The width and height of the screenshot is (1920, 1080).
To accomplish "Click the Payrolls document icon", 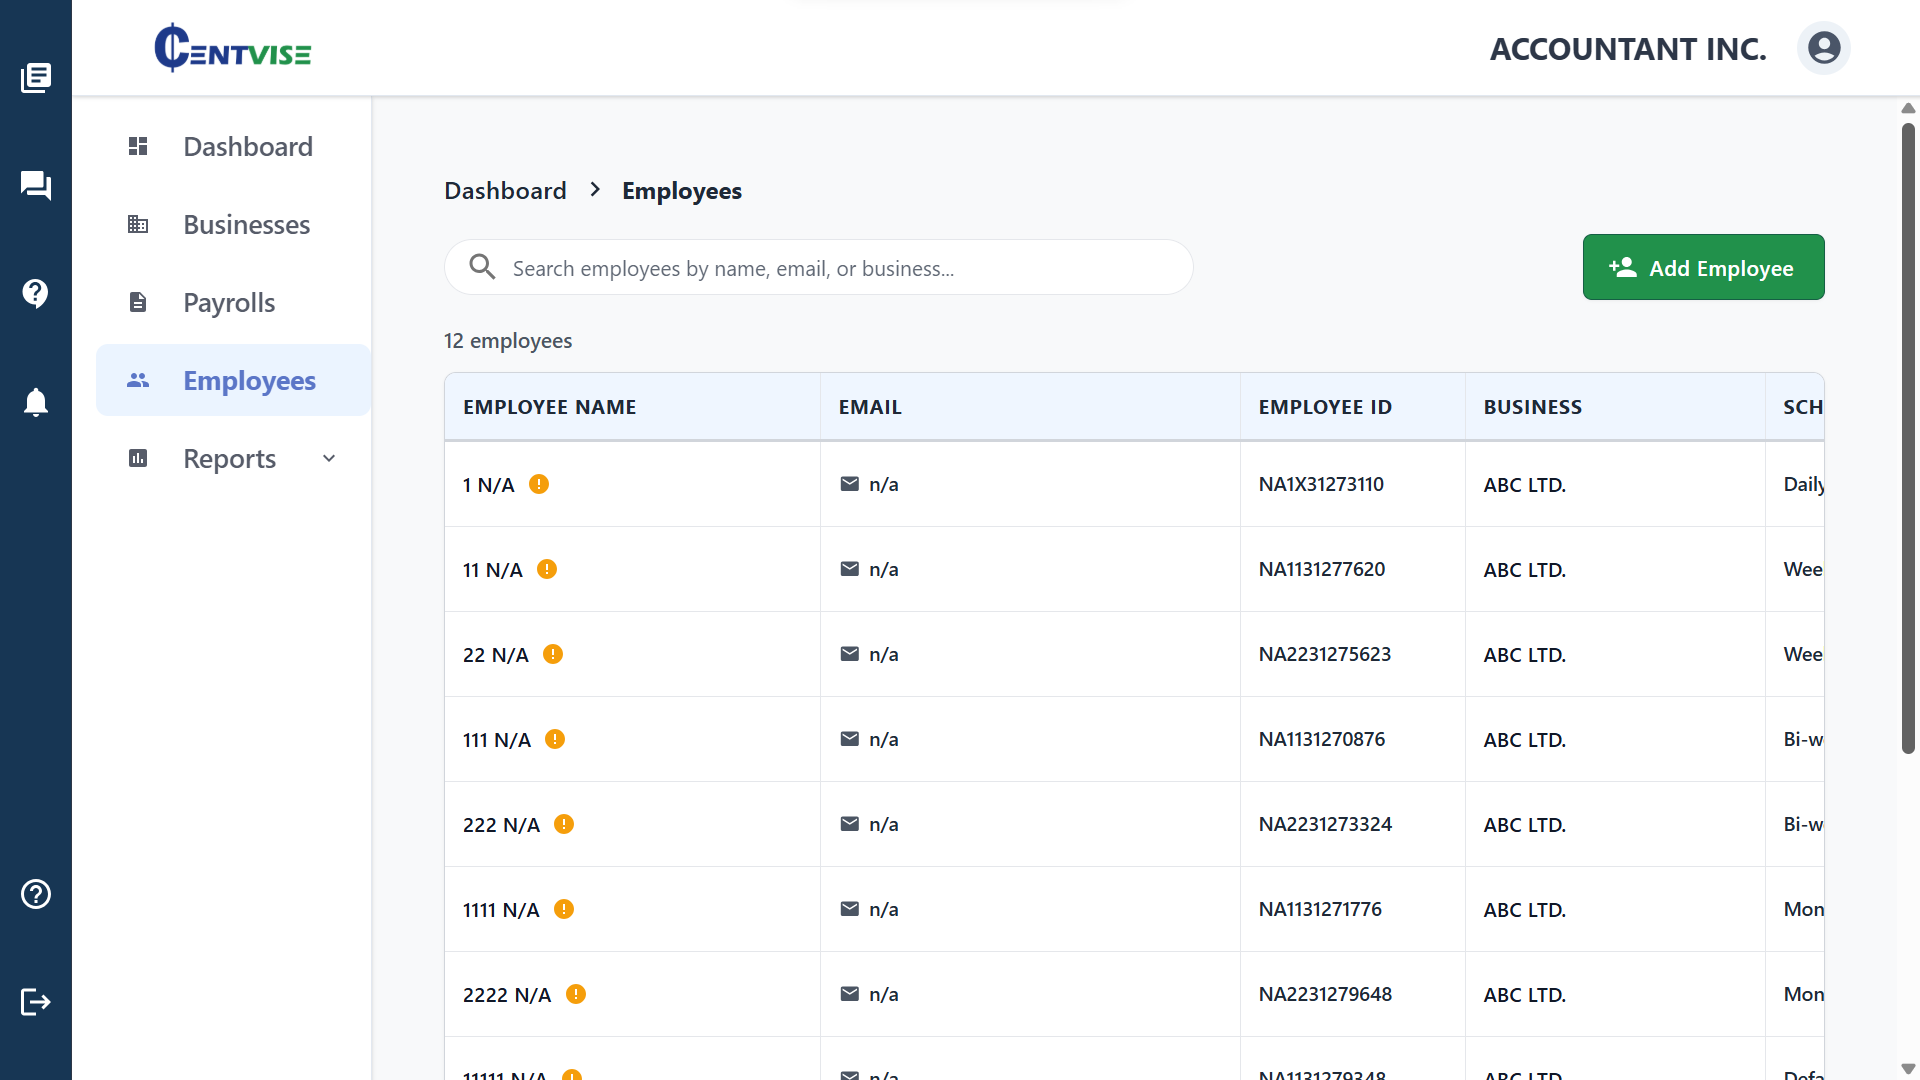I will coord(137,302).
